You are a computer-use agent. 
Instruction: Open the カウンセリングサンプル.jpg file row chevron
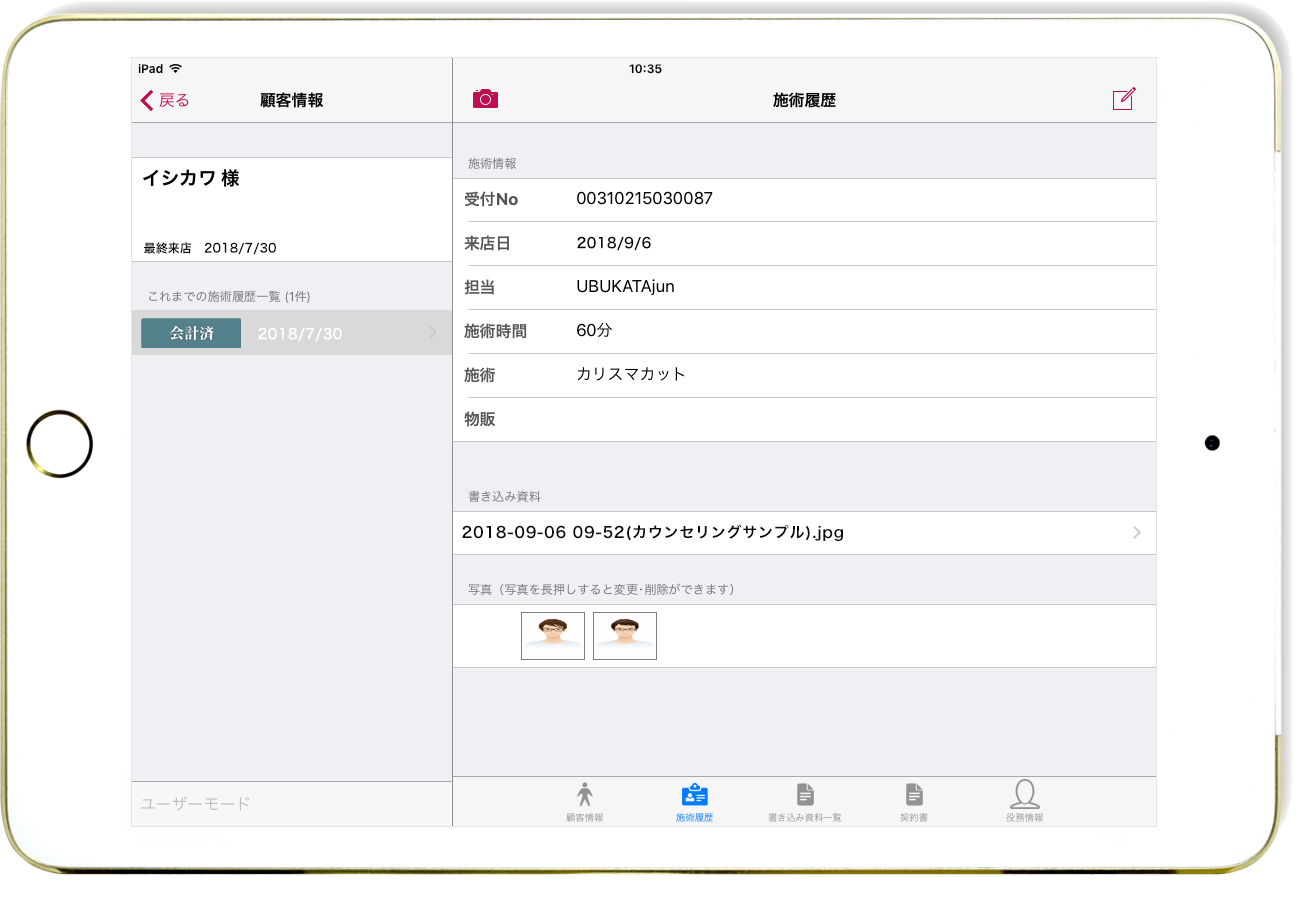[1136, 533]
